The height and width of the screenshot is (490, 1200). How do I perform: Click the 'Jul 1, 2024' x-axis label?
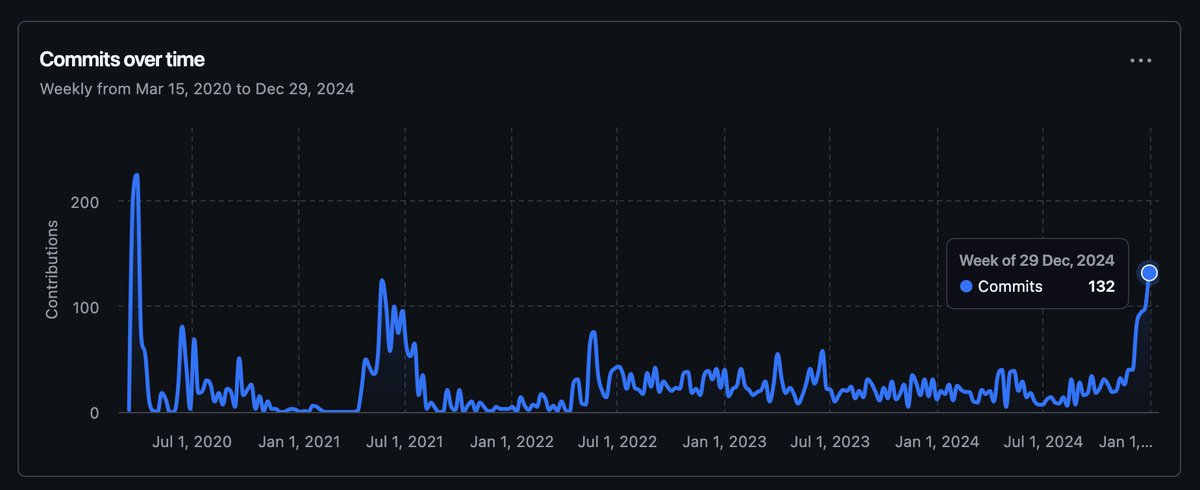[x=1043, y=441]
